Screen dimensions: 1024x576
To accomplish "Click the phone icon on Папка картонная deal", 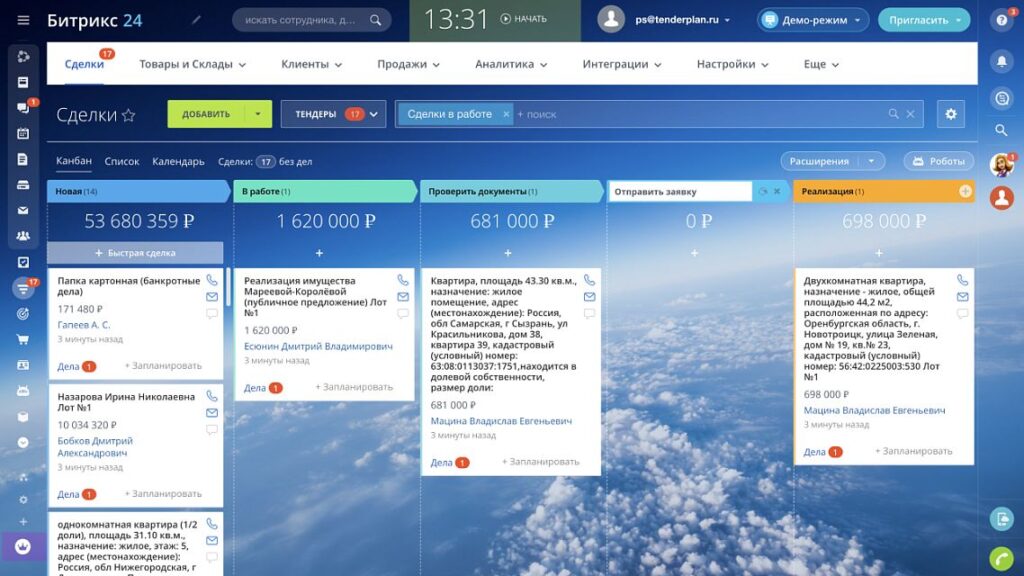I will 212,280.
